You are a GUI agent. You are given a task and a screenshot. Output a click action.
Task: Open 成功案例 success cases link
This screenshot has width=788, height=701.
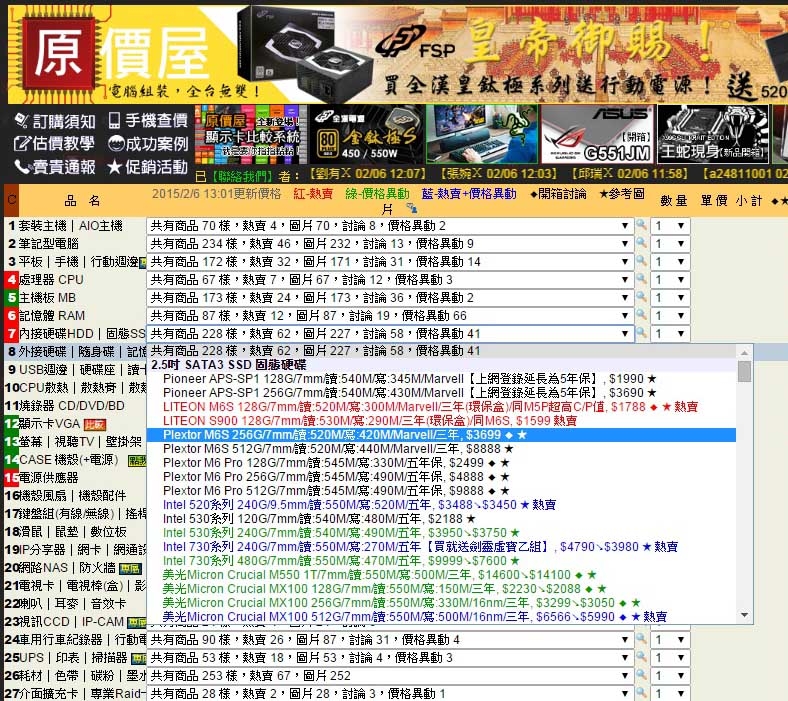coord(148,144)
